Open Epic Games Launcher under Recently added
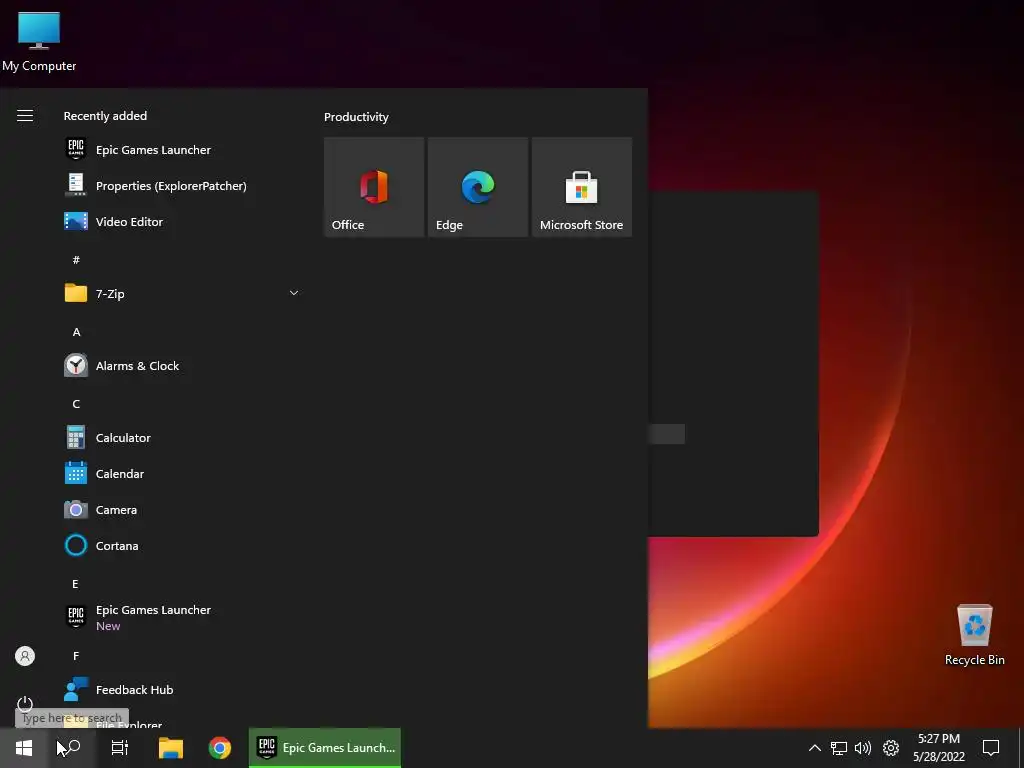 182,150
